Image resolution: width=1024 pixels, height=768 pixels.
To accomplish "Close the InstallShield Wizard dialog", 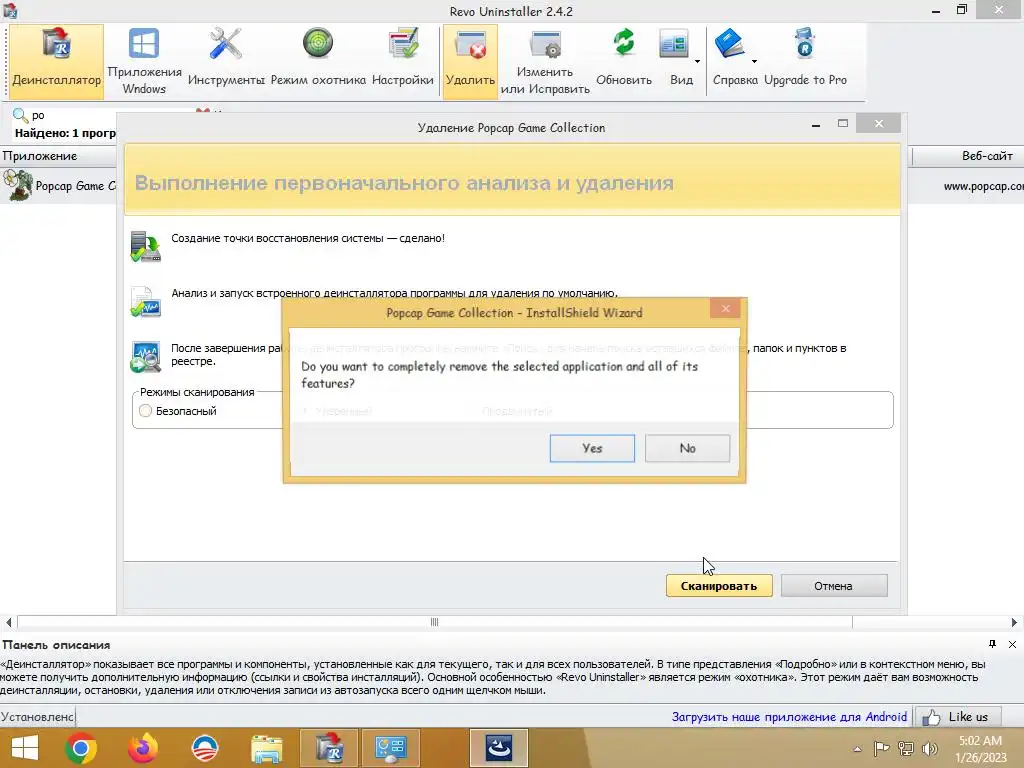I will [x=725, y=309].
